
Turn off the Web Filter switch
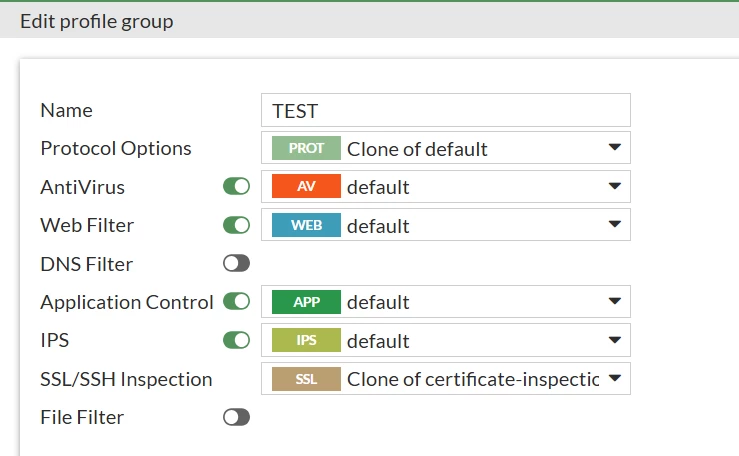click(x=237, y=225)
